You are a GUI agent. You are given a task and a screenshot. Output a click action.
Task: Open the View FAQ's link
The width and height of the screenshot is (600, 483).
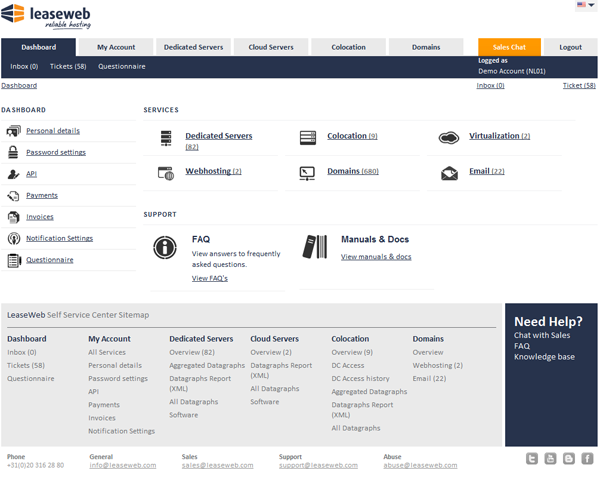click(x=209, y=278)
